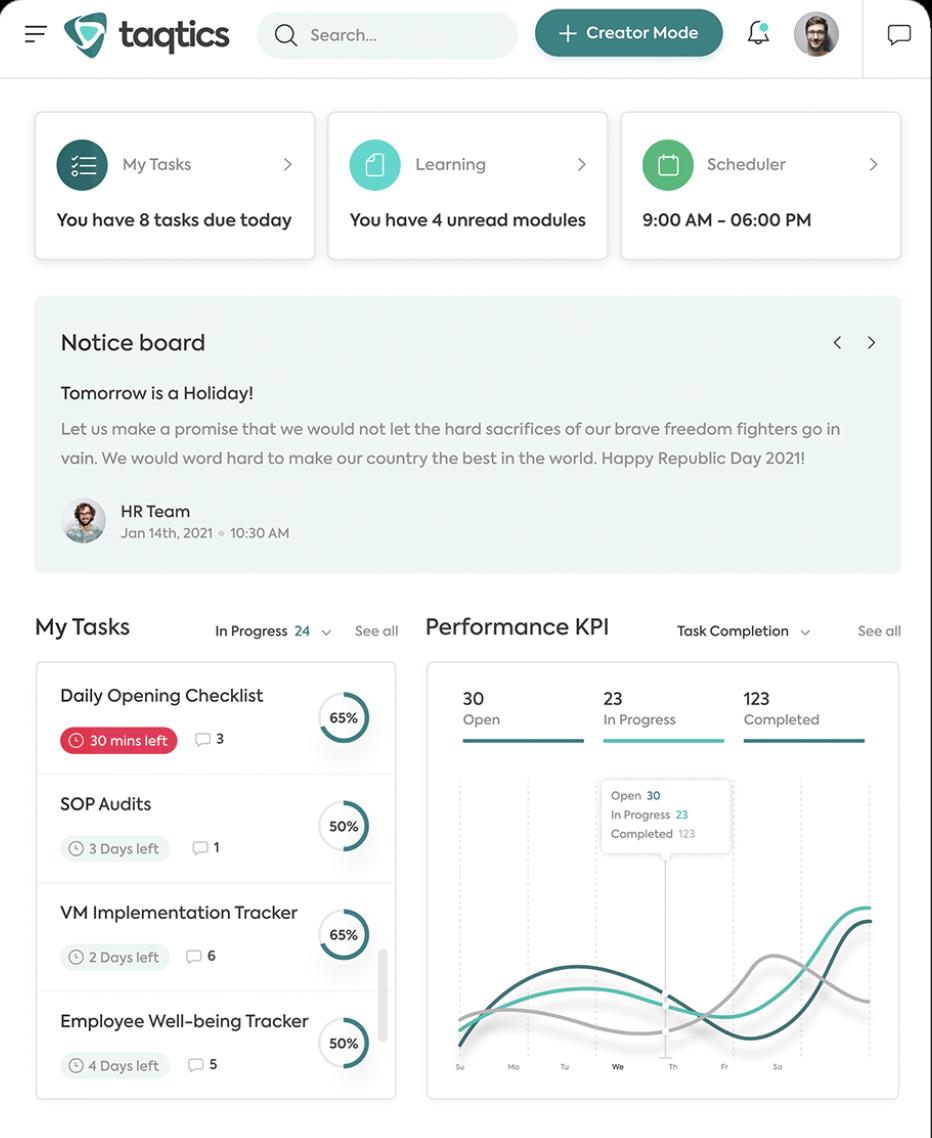This screenshot has width=932, height=1138.
Task: Click the search input field
Action: point(387,35)
